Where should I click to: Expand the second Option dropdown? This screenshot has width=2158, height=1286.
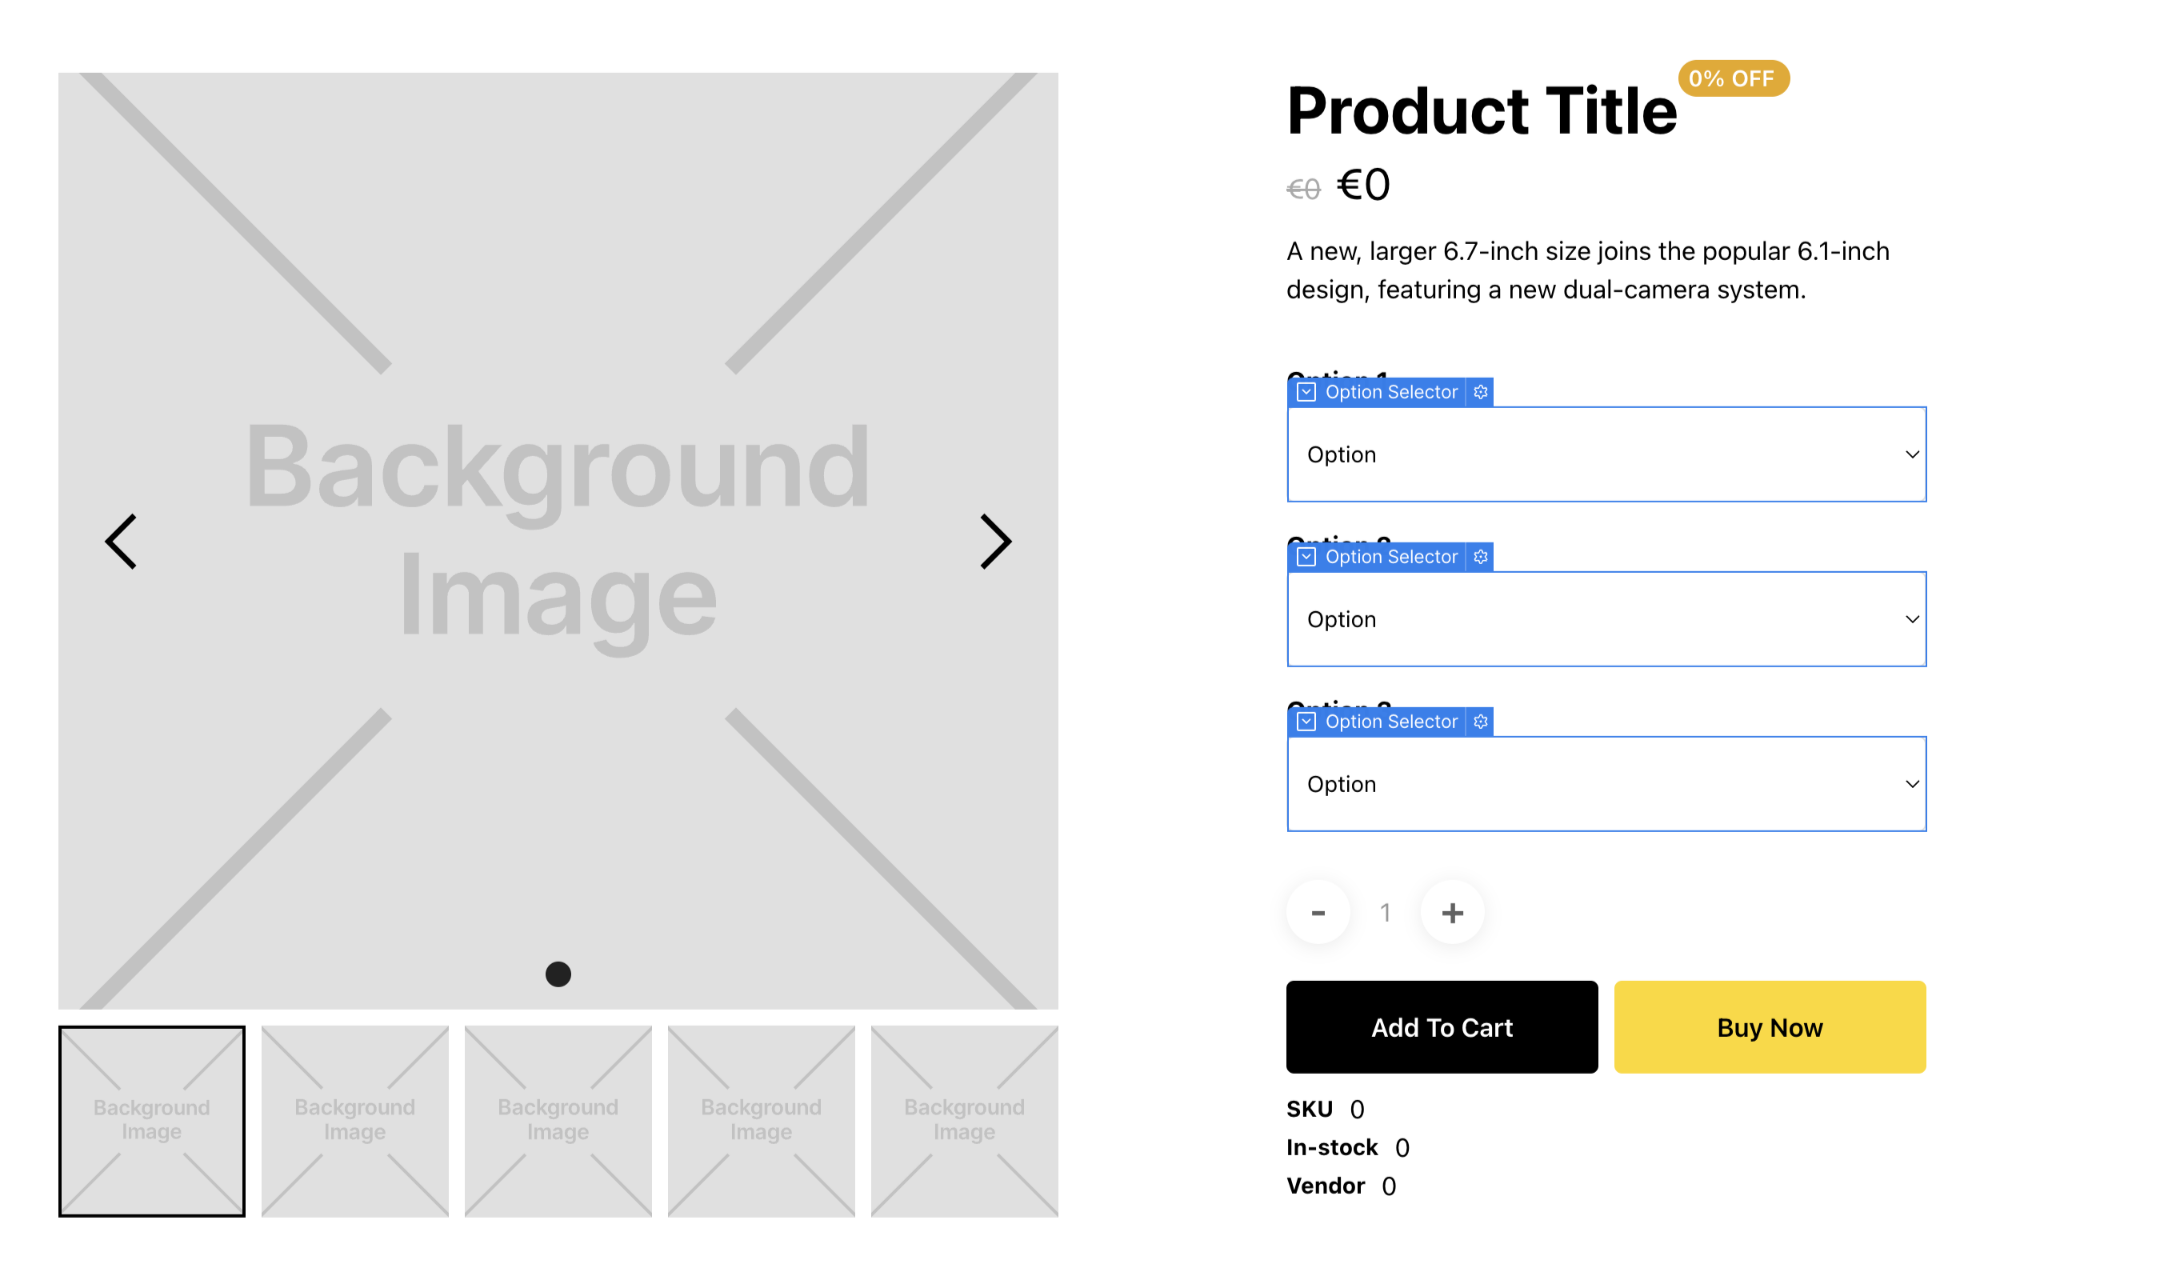[x=1606, y=619]
